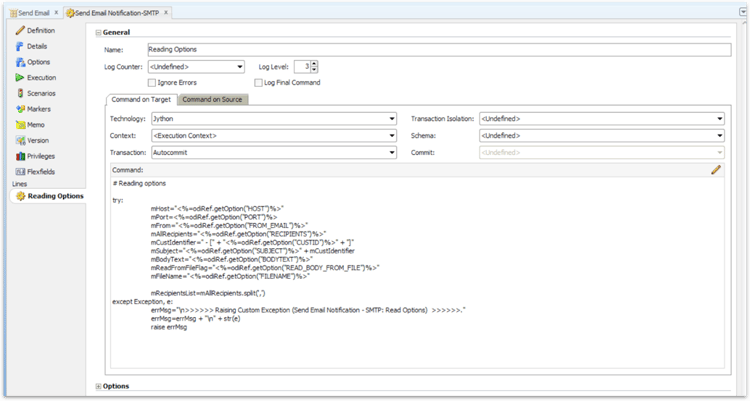Open the Privileges section
The height and width of the screenshot is (401, 750).
[x=42, y=156]
